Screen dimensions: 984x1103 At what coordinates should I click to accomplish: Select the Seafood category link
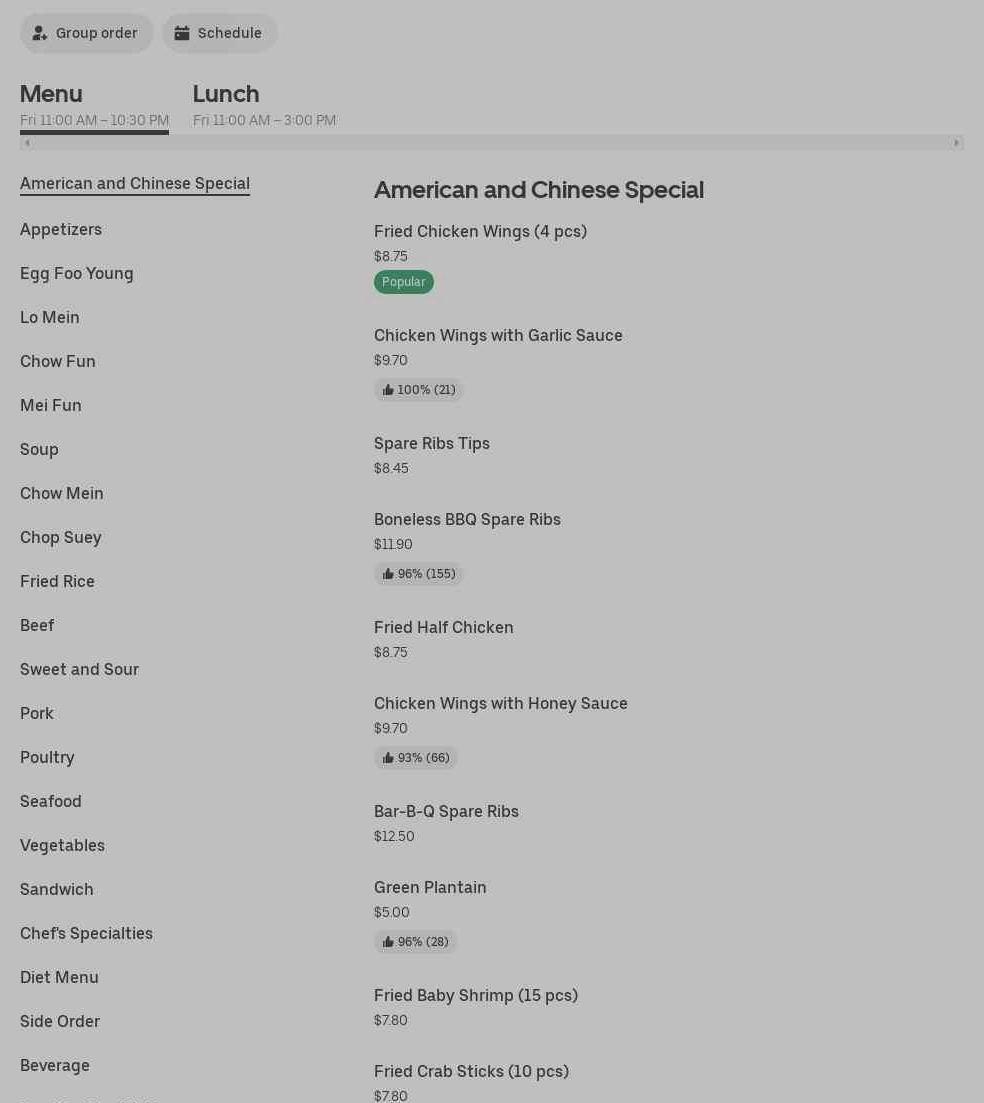[51, 801]
